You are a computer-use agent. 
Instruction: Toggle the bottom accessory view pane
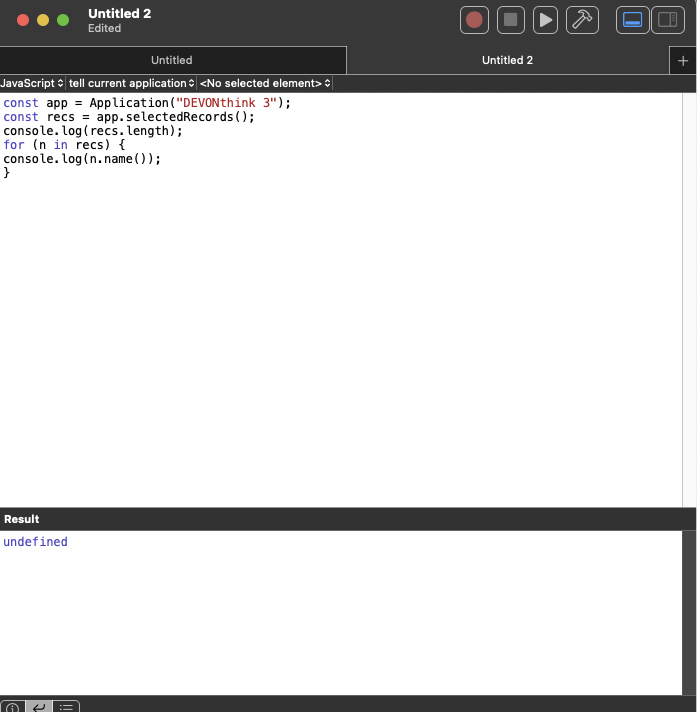point(632,20)
